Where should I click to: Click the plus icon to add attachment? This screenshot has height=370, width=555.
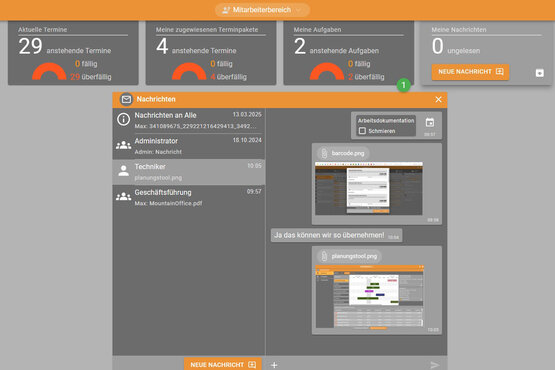tap(274, 365)
